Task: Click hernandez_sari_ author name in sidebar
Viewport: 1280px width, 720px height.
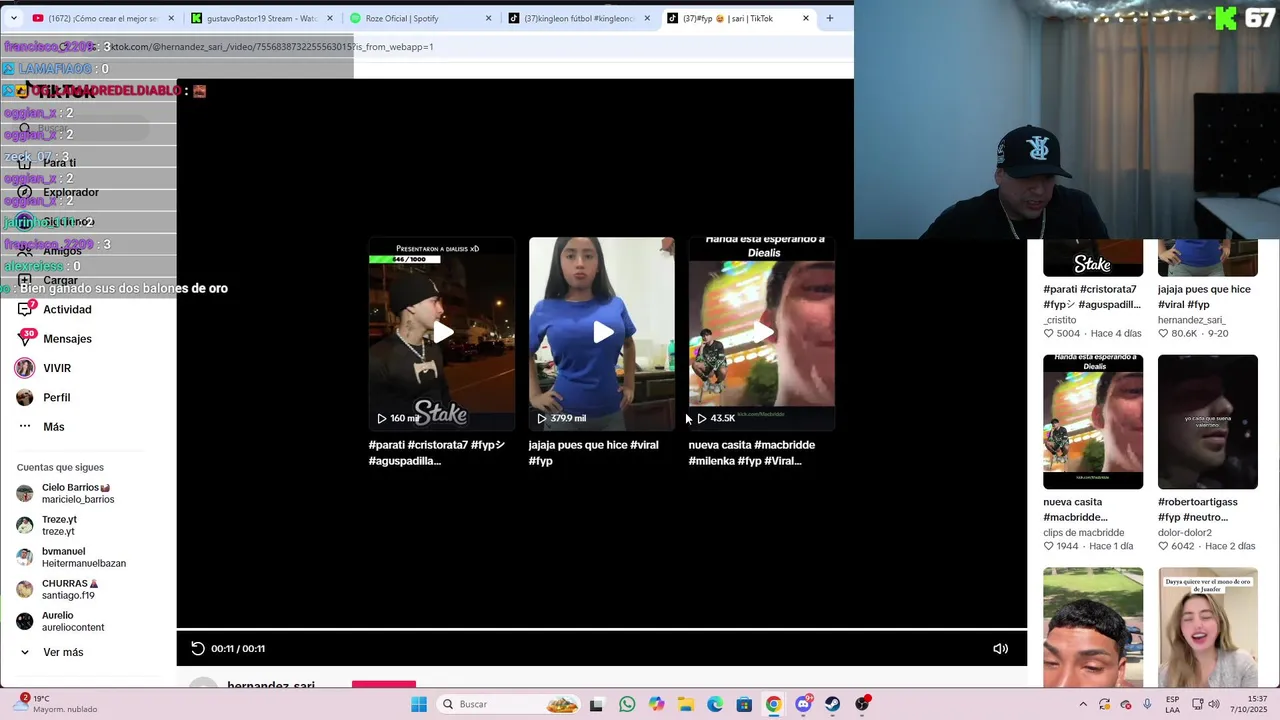Action: pos(1192,320)
